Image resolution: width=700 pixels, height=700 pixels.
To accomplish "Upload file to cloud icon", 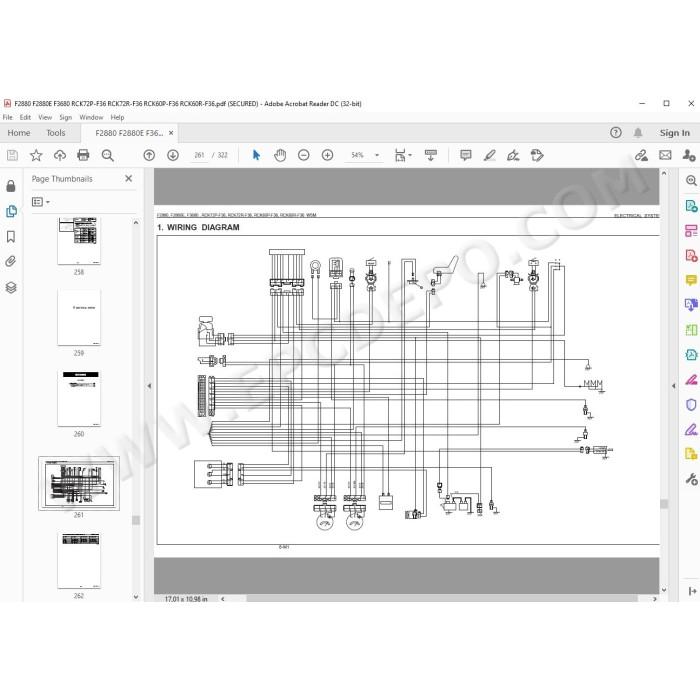I will tap(60, 155).
